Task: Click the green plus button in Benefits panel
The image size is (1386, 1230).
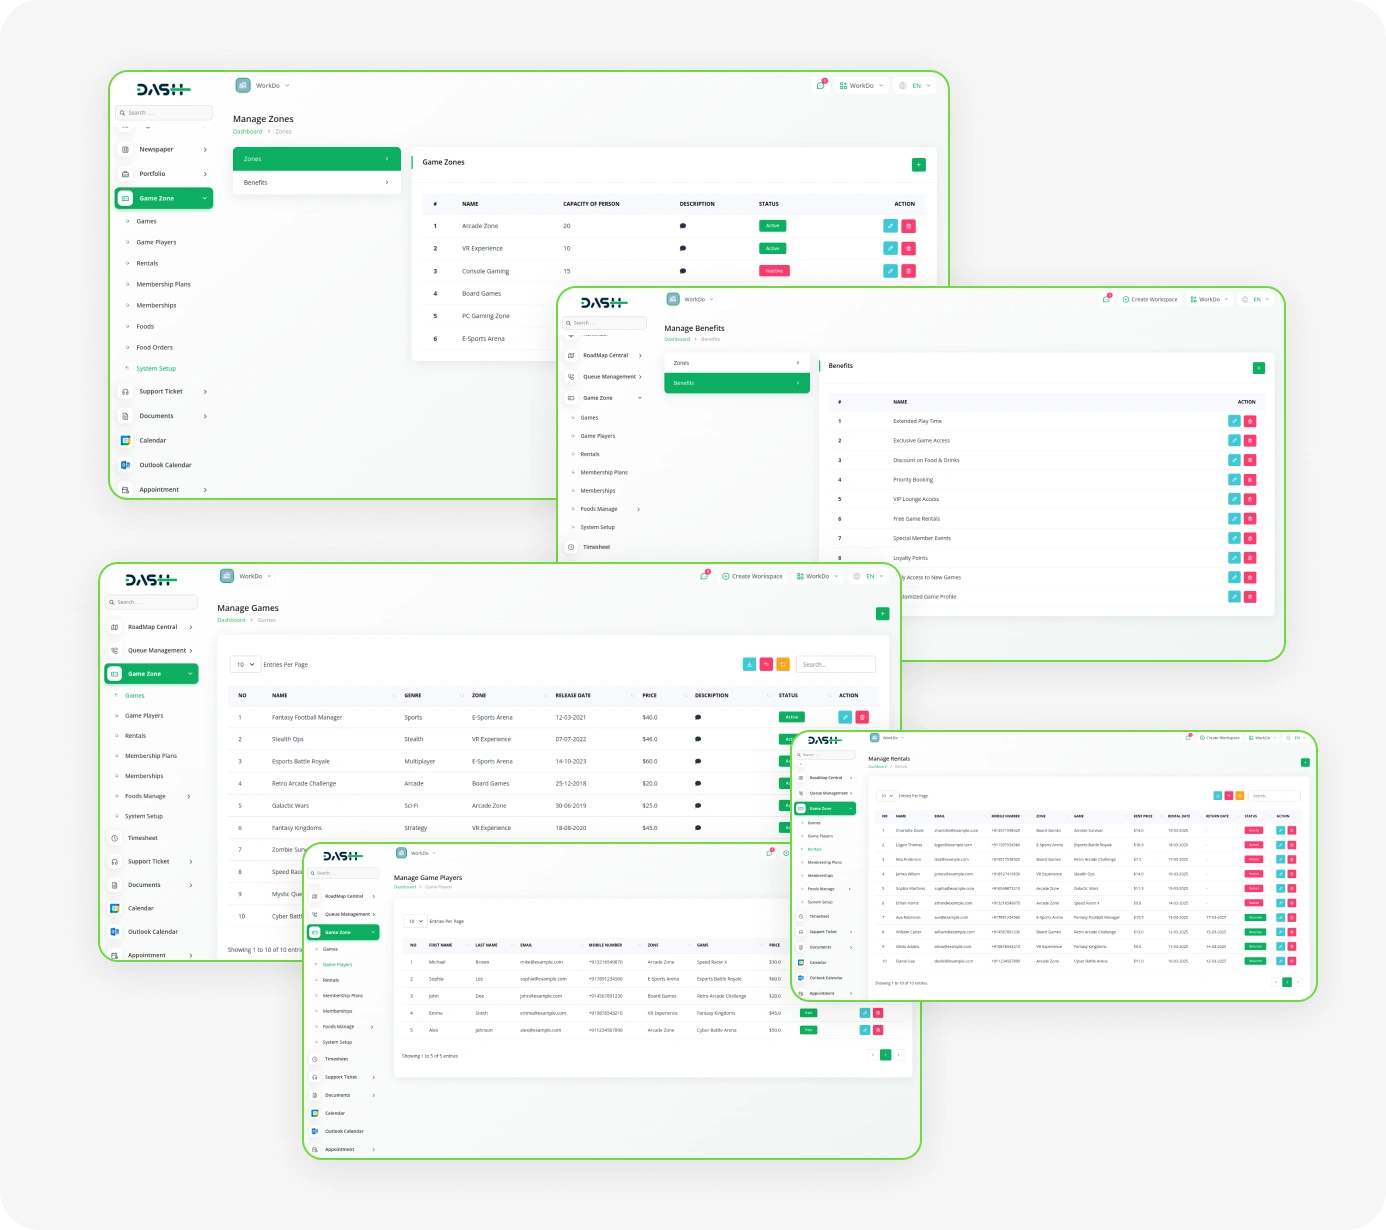Action: pos(1258,368)
